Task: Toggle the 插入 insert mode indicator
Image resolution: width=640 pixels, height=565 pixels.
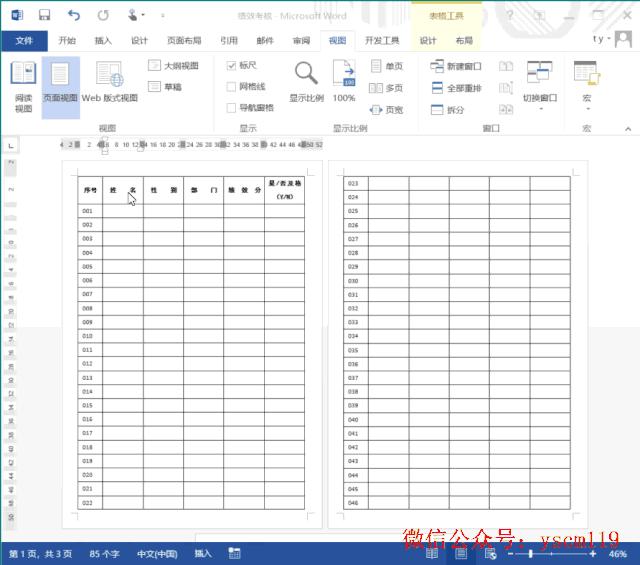Action: coord(203,554)
